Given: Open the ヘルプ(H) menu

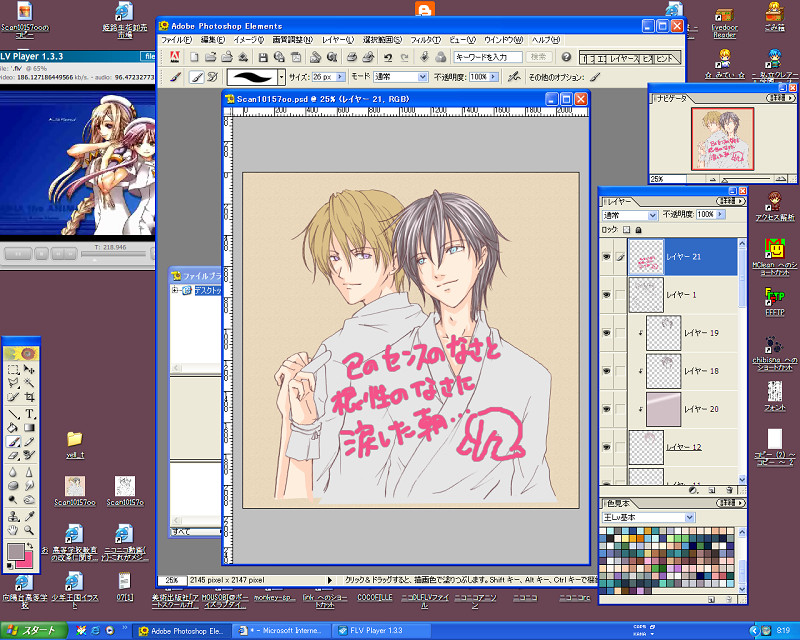Looking at the screenshot, I should pos(546,40).
